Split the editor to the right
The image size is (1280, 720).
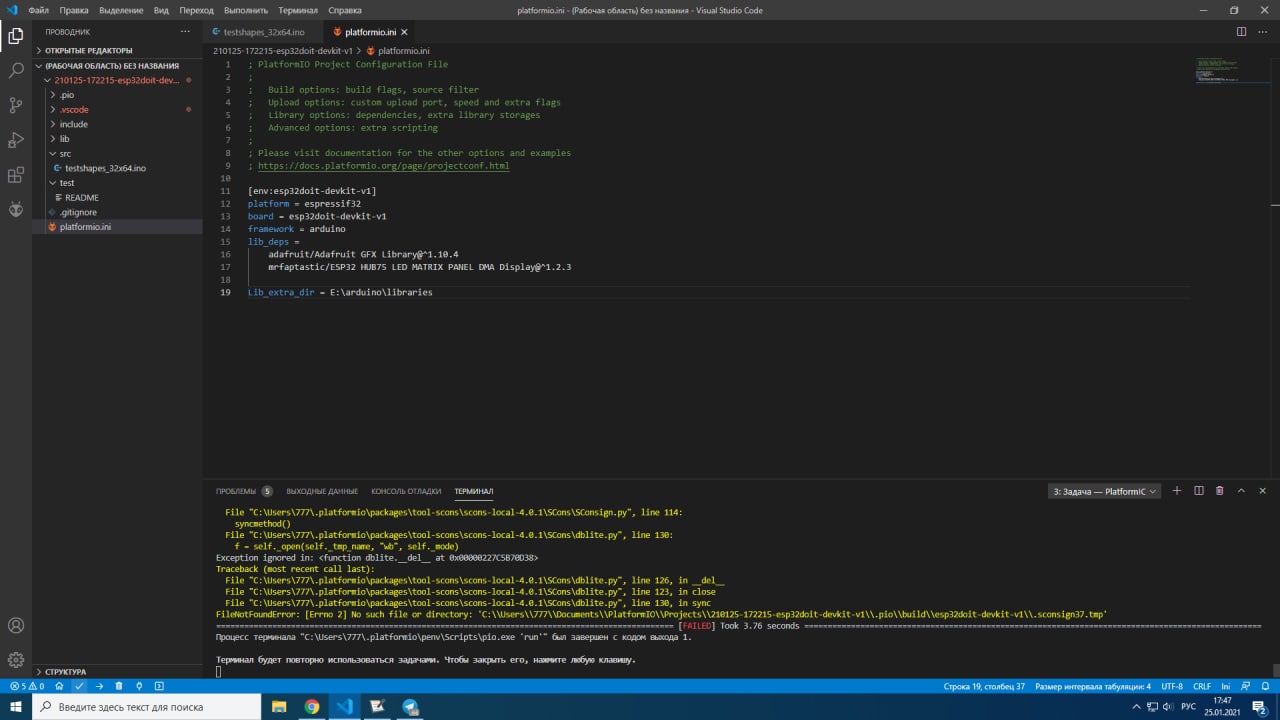coord(1241,32)
